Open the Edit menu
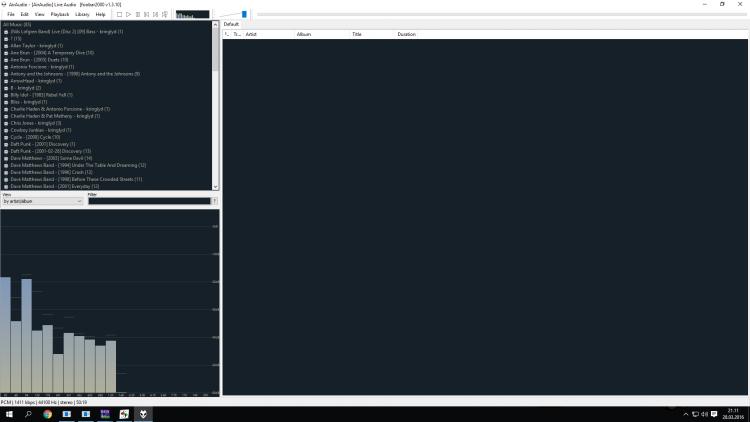The height and width of the screenshot is (422, 750). coord(24,14)
